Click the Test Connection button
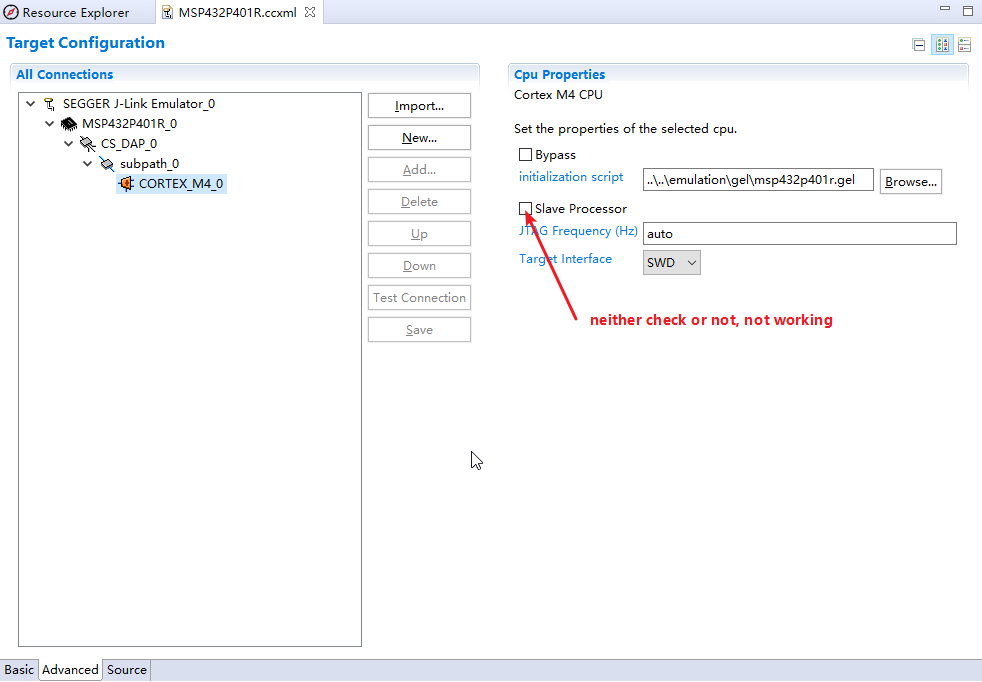982x682 pixels. (419, 297)
